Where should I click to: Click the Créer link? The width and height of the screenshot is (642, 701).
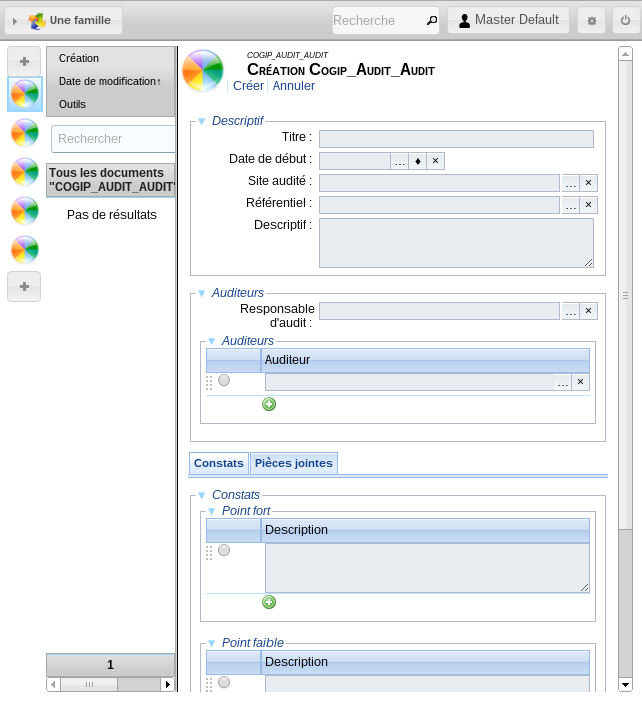248,86
